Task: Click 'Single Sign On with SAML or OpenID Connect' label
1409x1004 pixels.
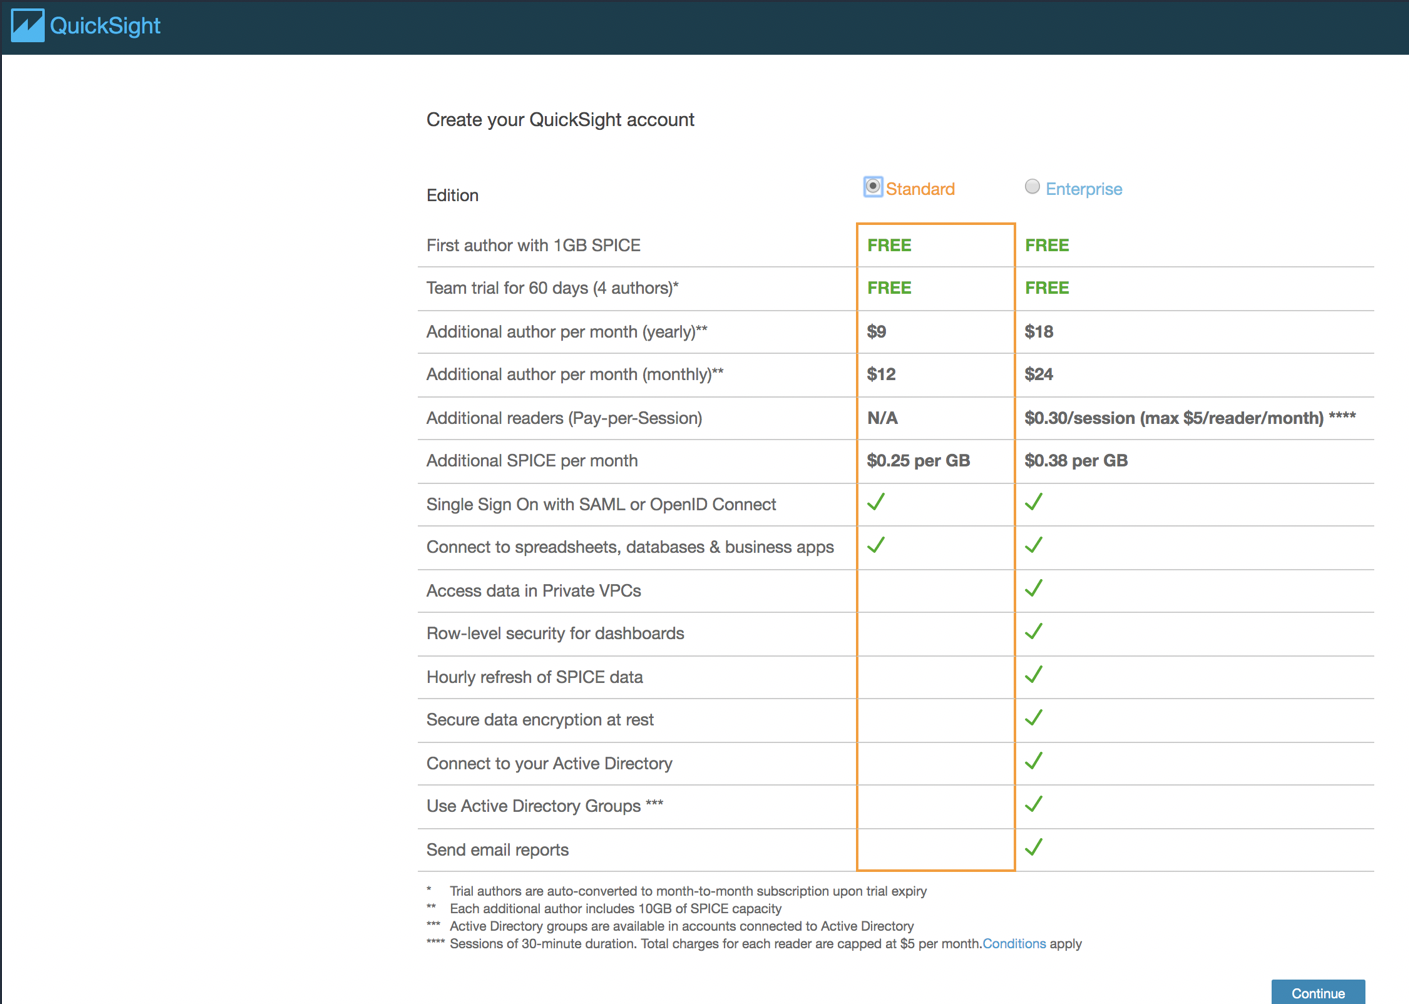Action: coord(601,505)
